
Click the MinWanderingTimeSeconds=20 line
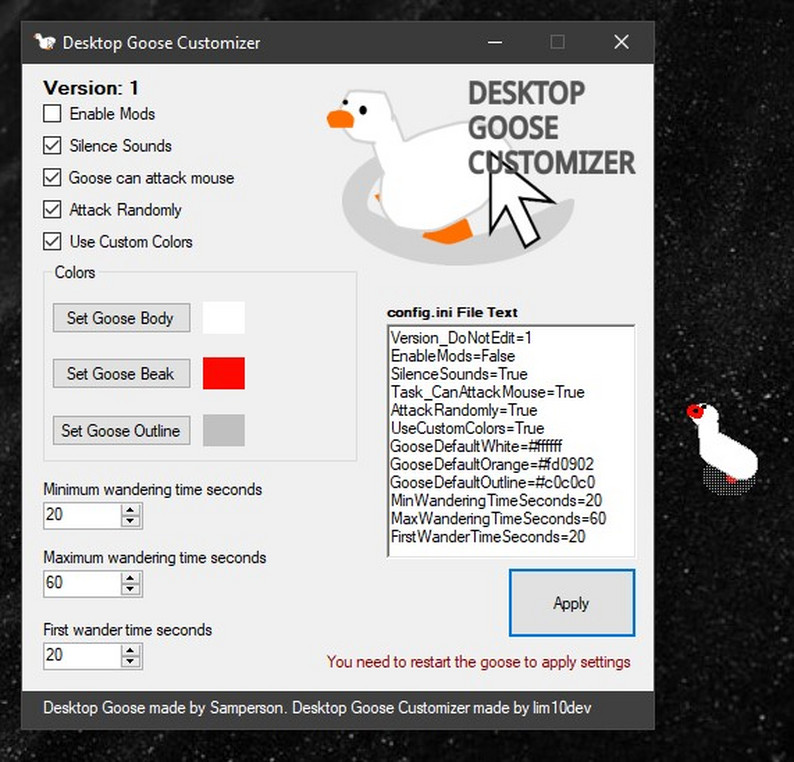496,501
